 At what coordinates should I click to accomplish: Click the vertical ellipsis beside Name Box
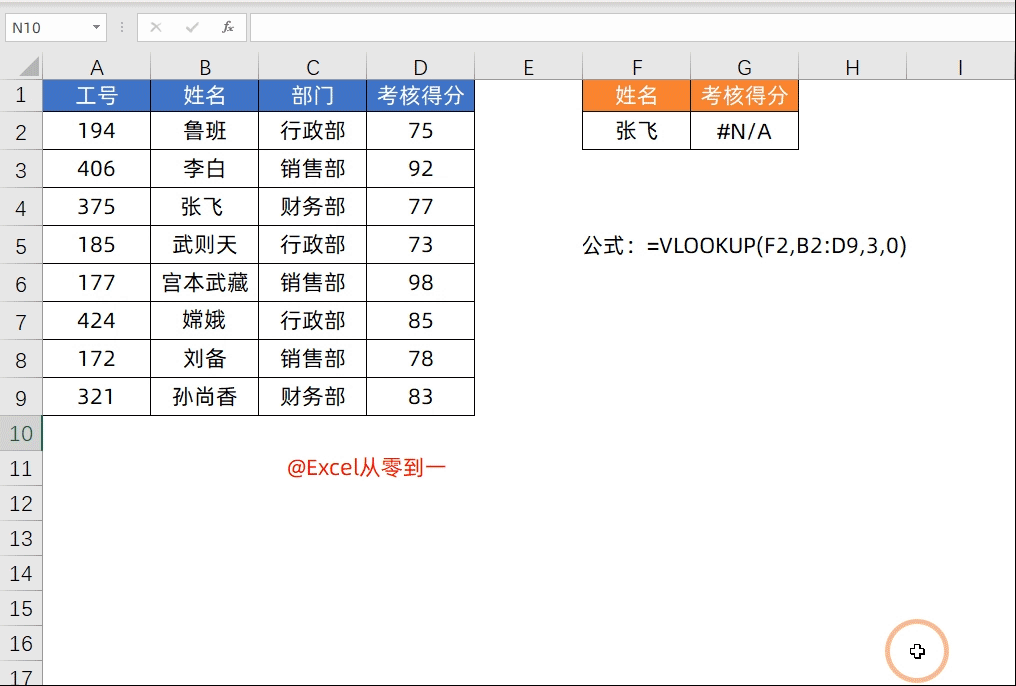tap(120, 27)
